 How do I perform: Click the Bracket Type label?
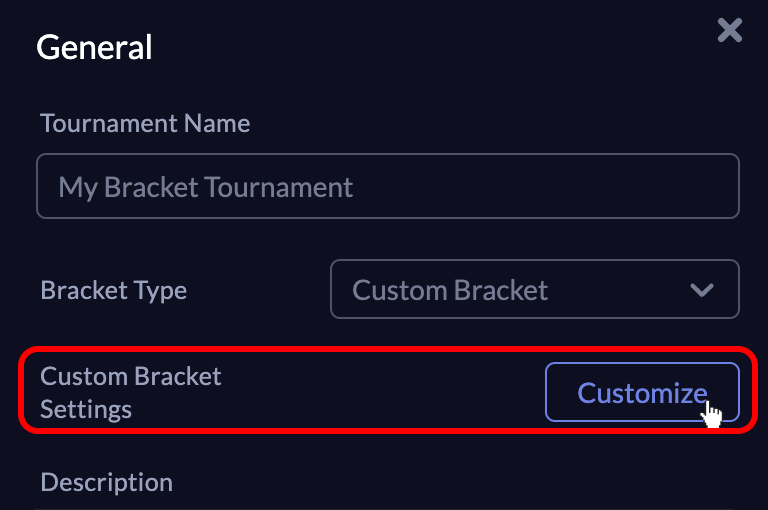114,291
